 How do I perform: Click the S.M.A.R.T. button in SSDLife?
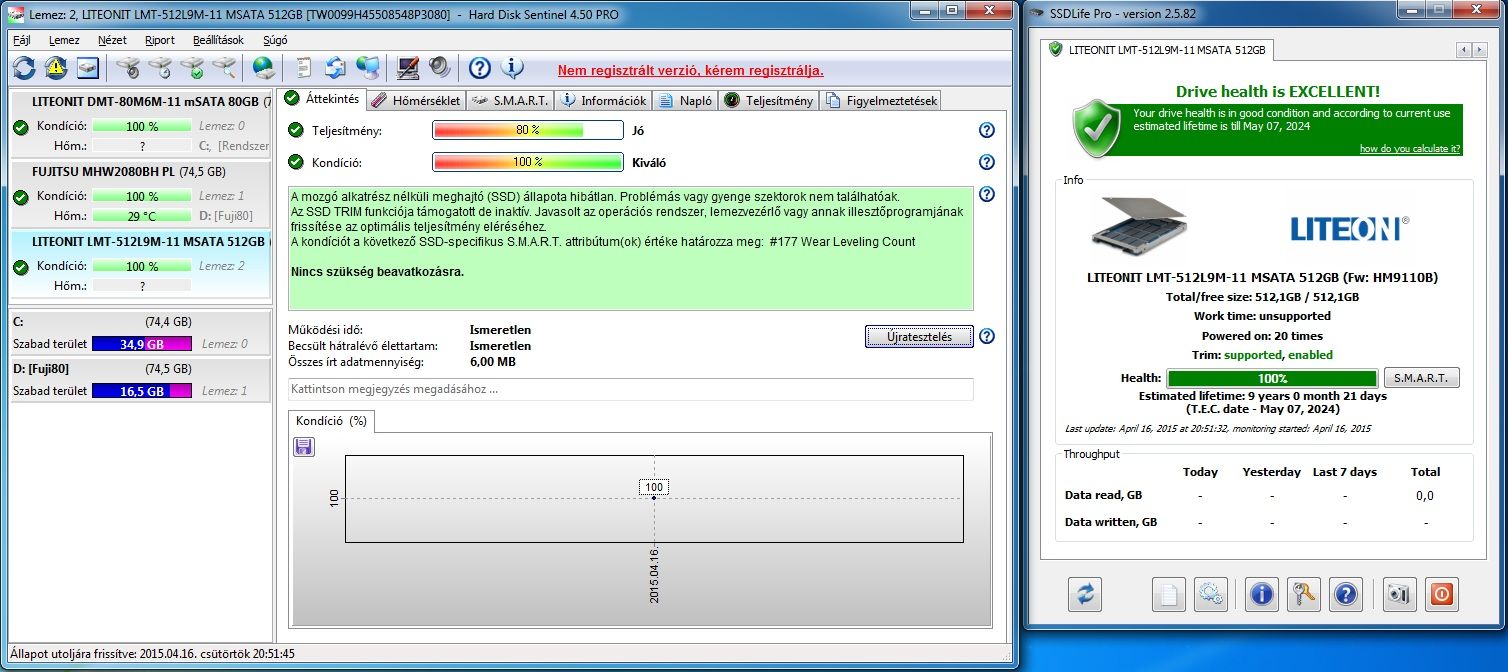[x=1421, y=378]
